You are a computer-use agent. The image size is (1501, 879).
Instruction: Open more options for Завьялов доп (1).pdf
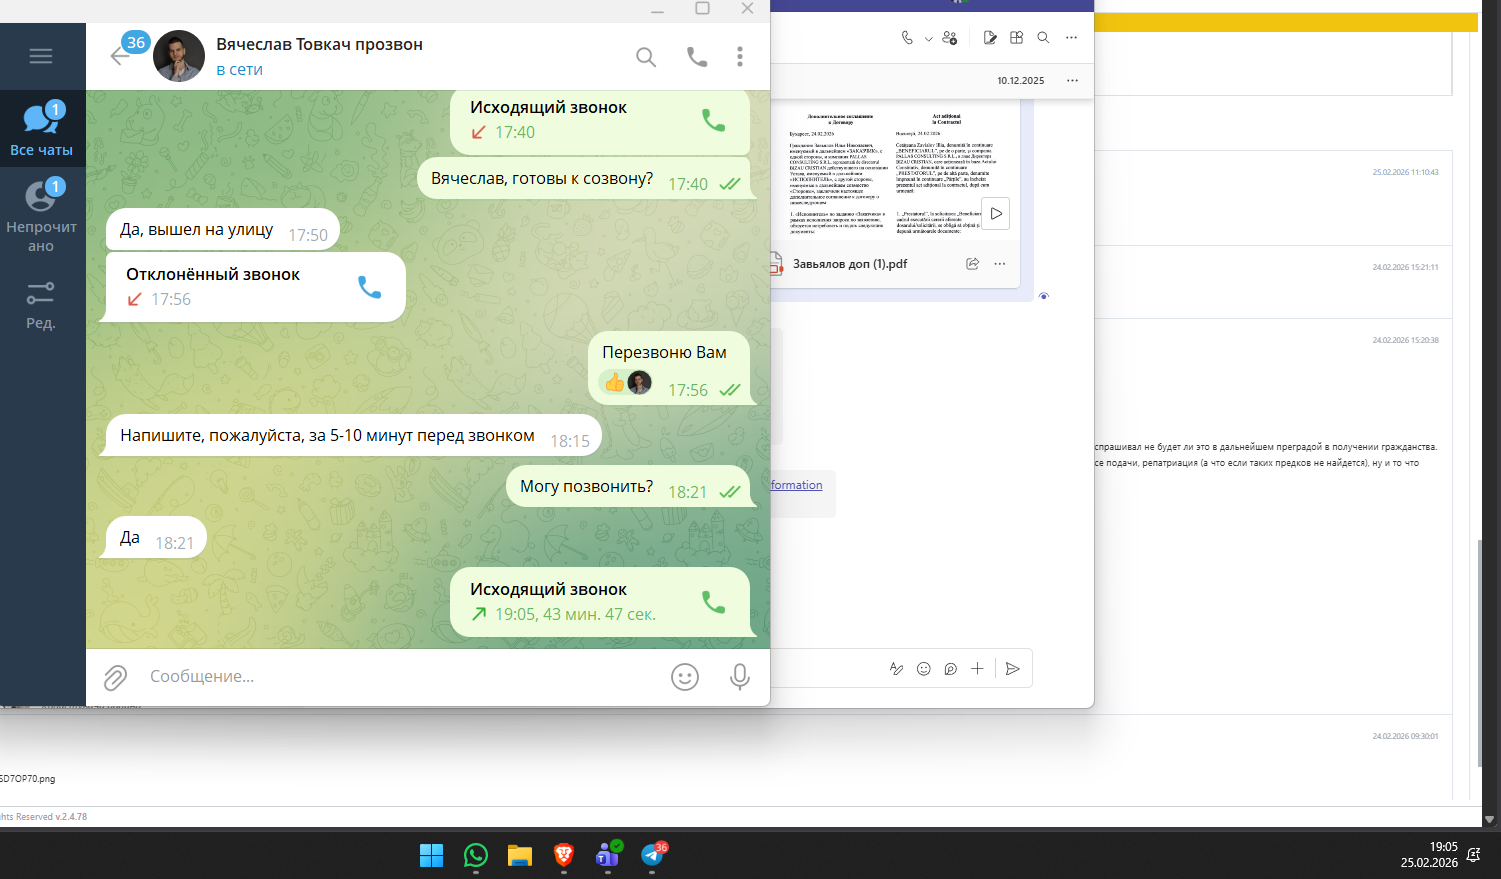[x=1000, y=264]
